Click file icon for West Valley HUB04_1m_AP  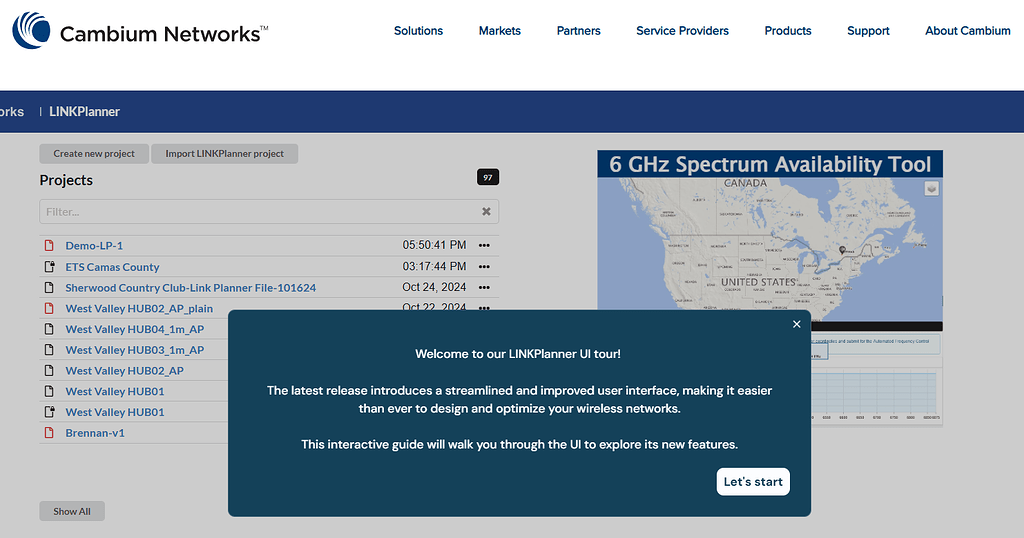pyautogui.click(x=49, y=329)
